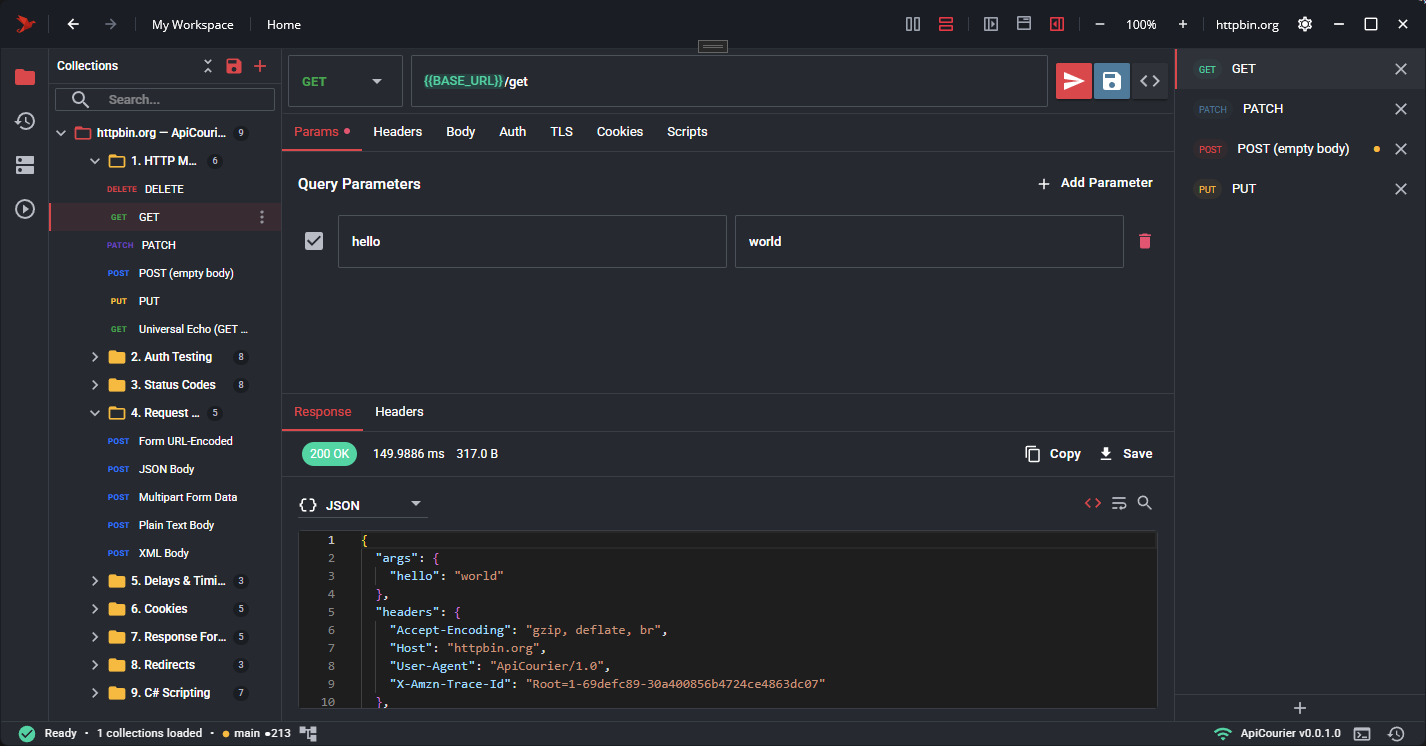Send the request with the red arrow button
Image resolution: width=1426 pixels, height=746 pixels.
(x=1074, y=81)
